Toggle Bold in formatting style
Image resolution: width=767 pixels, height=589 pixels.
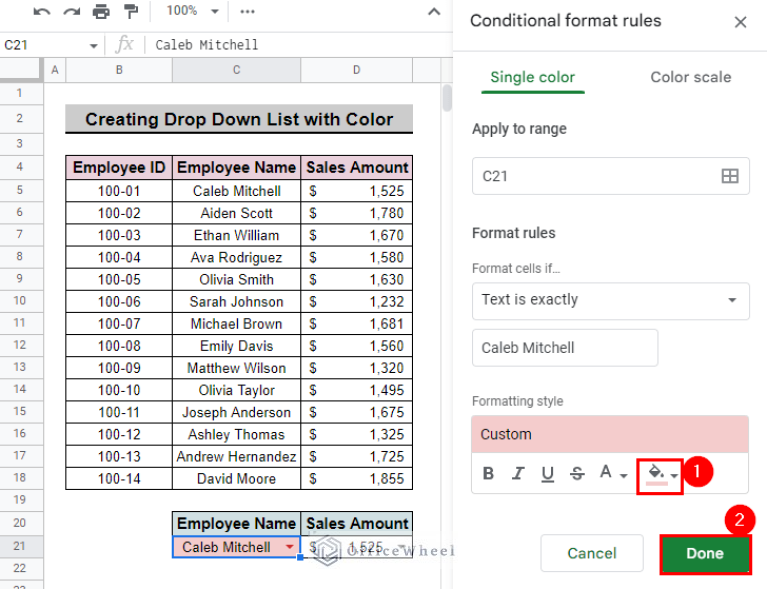coord(488,474)
